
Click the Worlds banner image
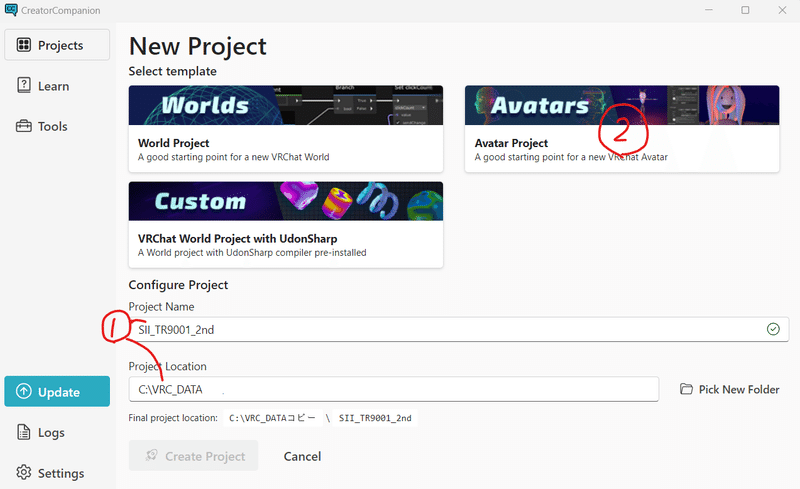click(286, 105)
